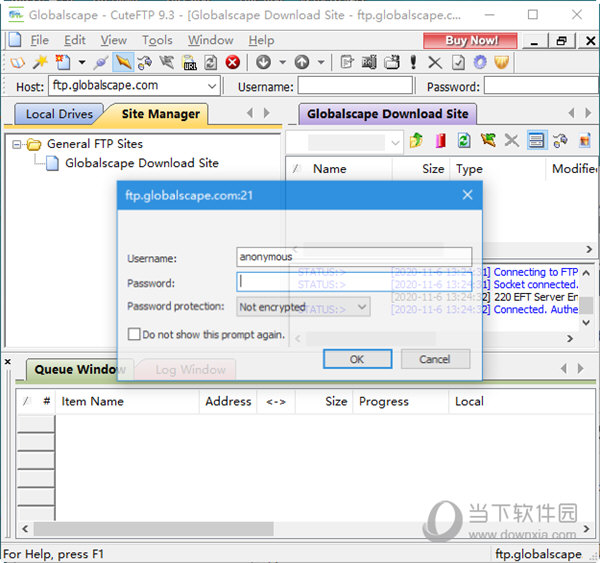Select the Site Manager tab
Viewport: 600px width, 563px height.
click(160, 114)
